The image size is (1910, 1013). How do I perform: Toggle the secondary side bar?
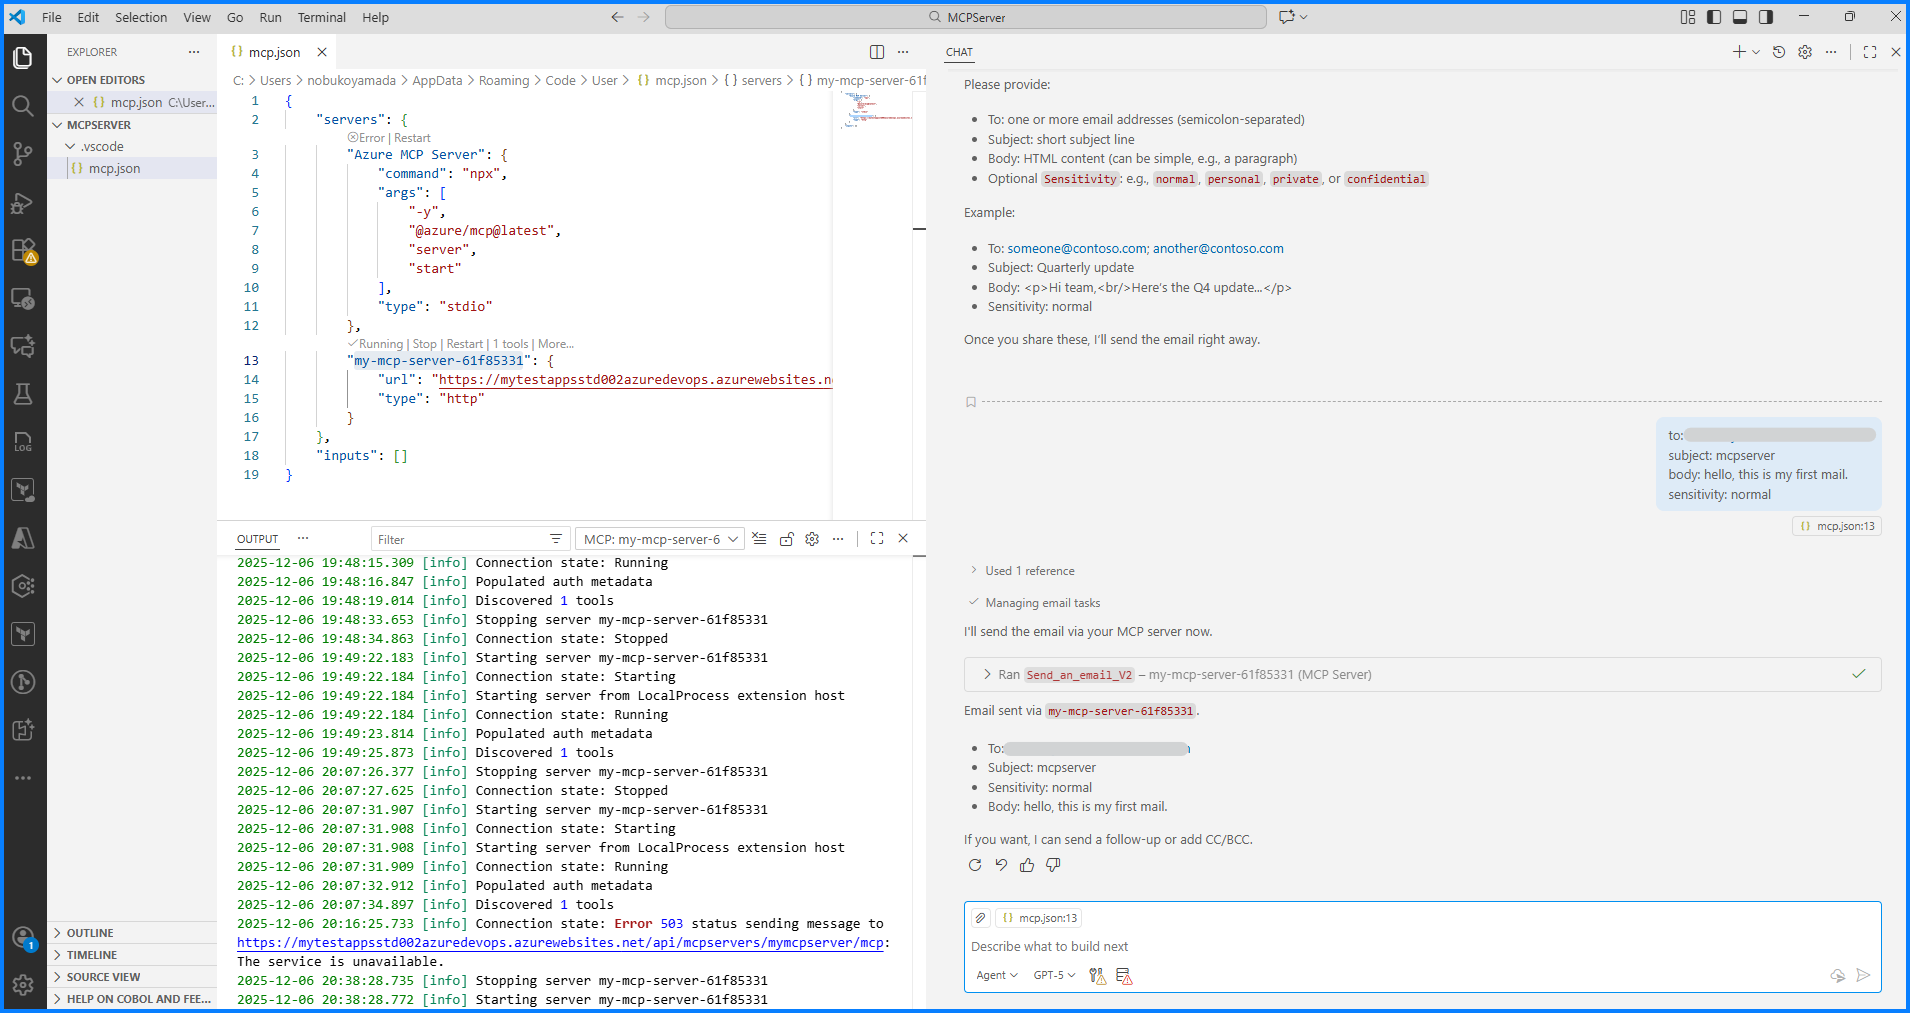(x=1766, y=17)
